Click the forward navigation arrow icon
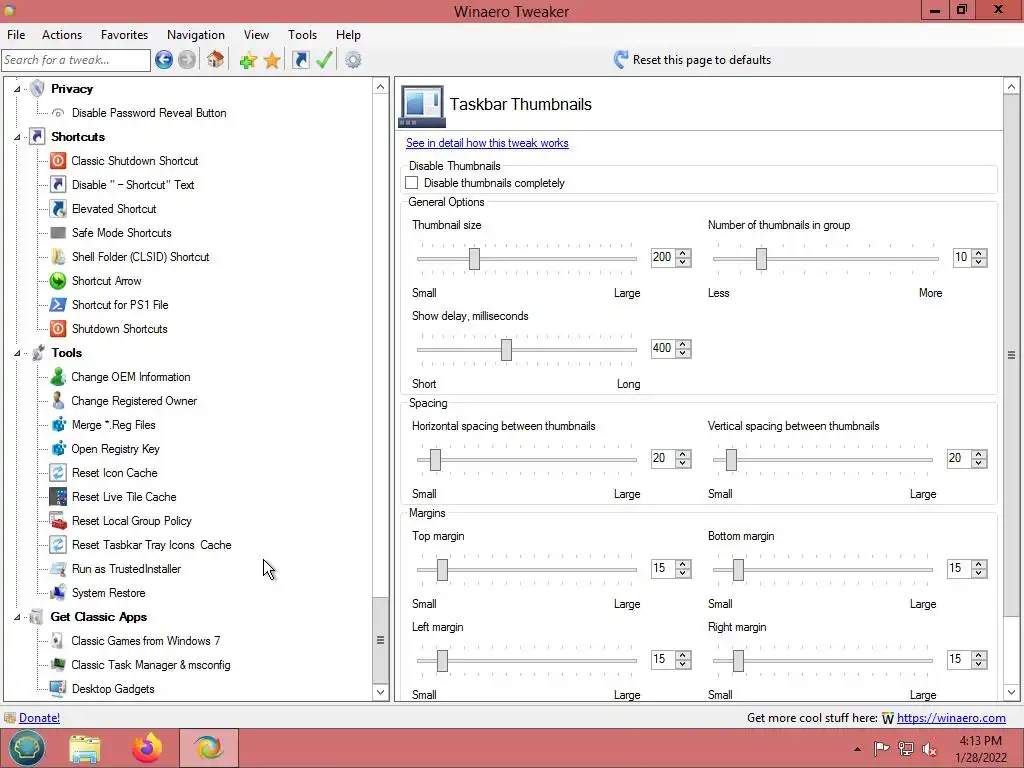This screenshot has width=1024, height=768. click(187, 60)
